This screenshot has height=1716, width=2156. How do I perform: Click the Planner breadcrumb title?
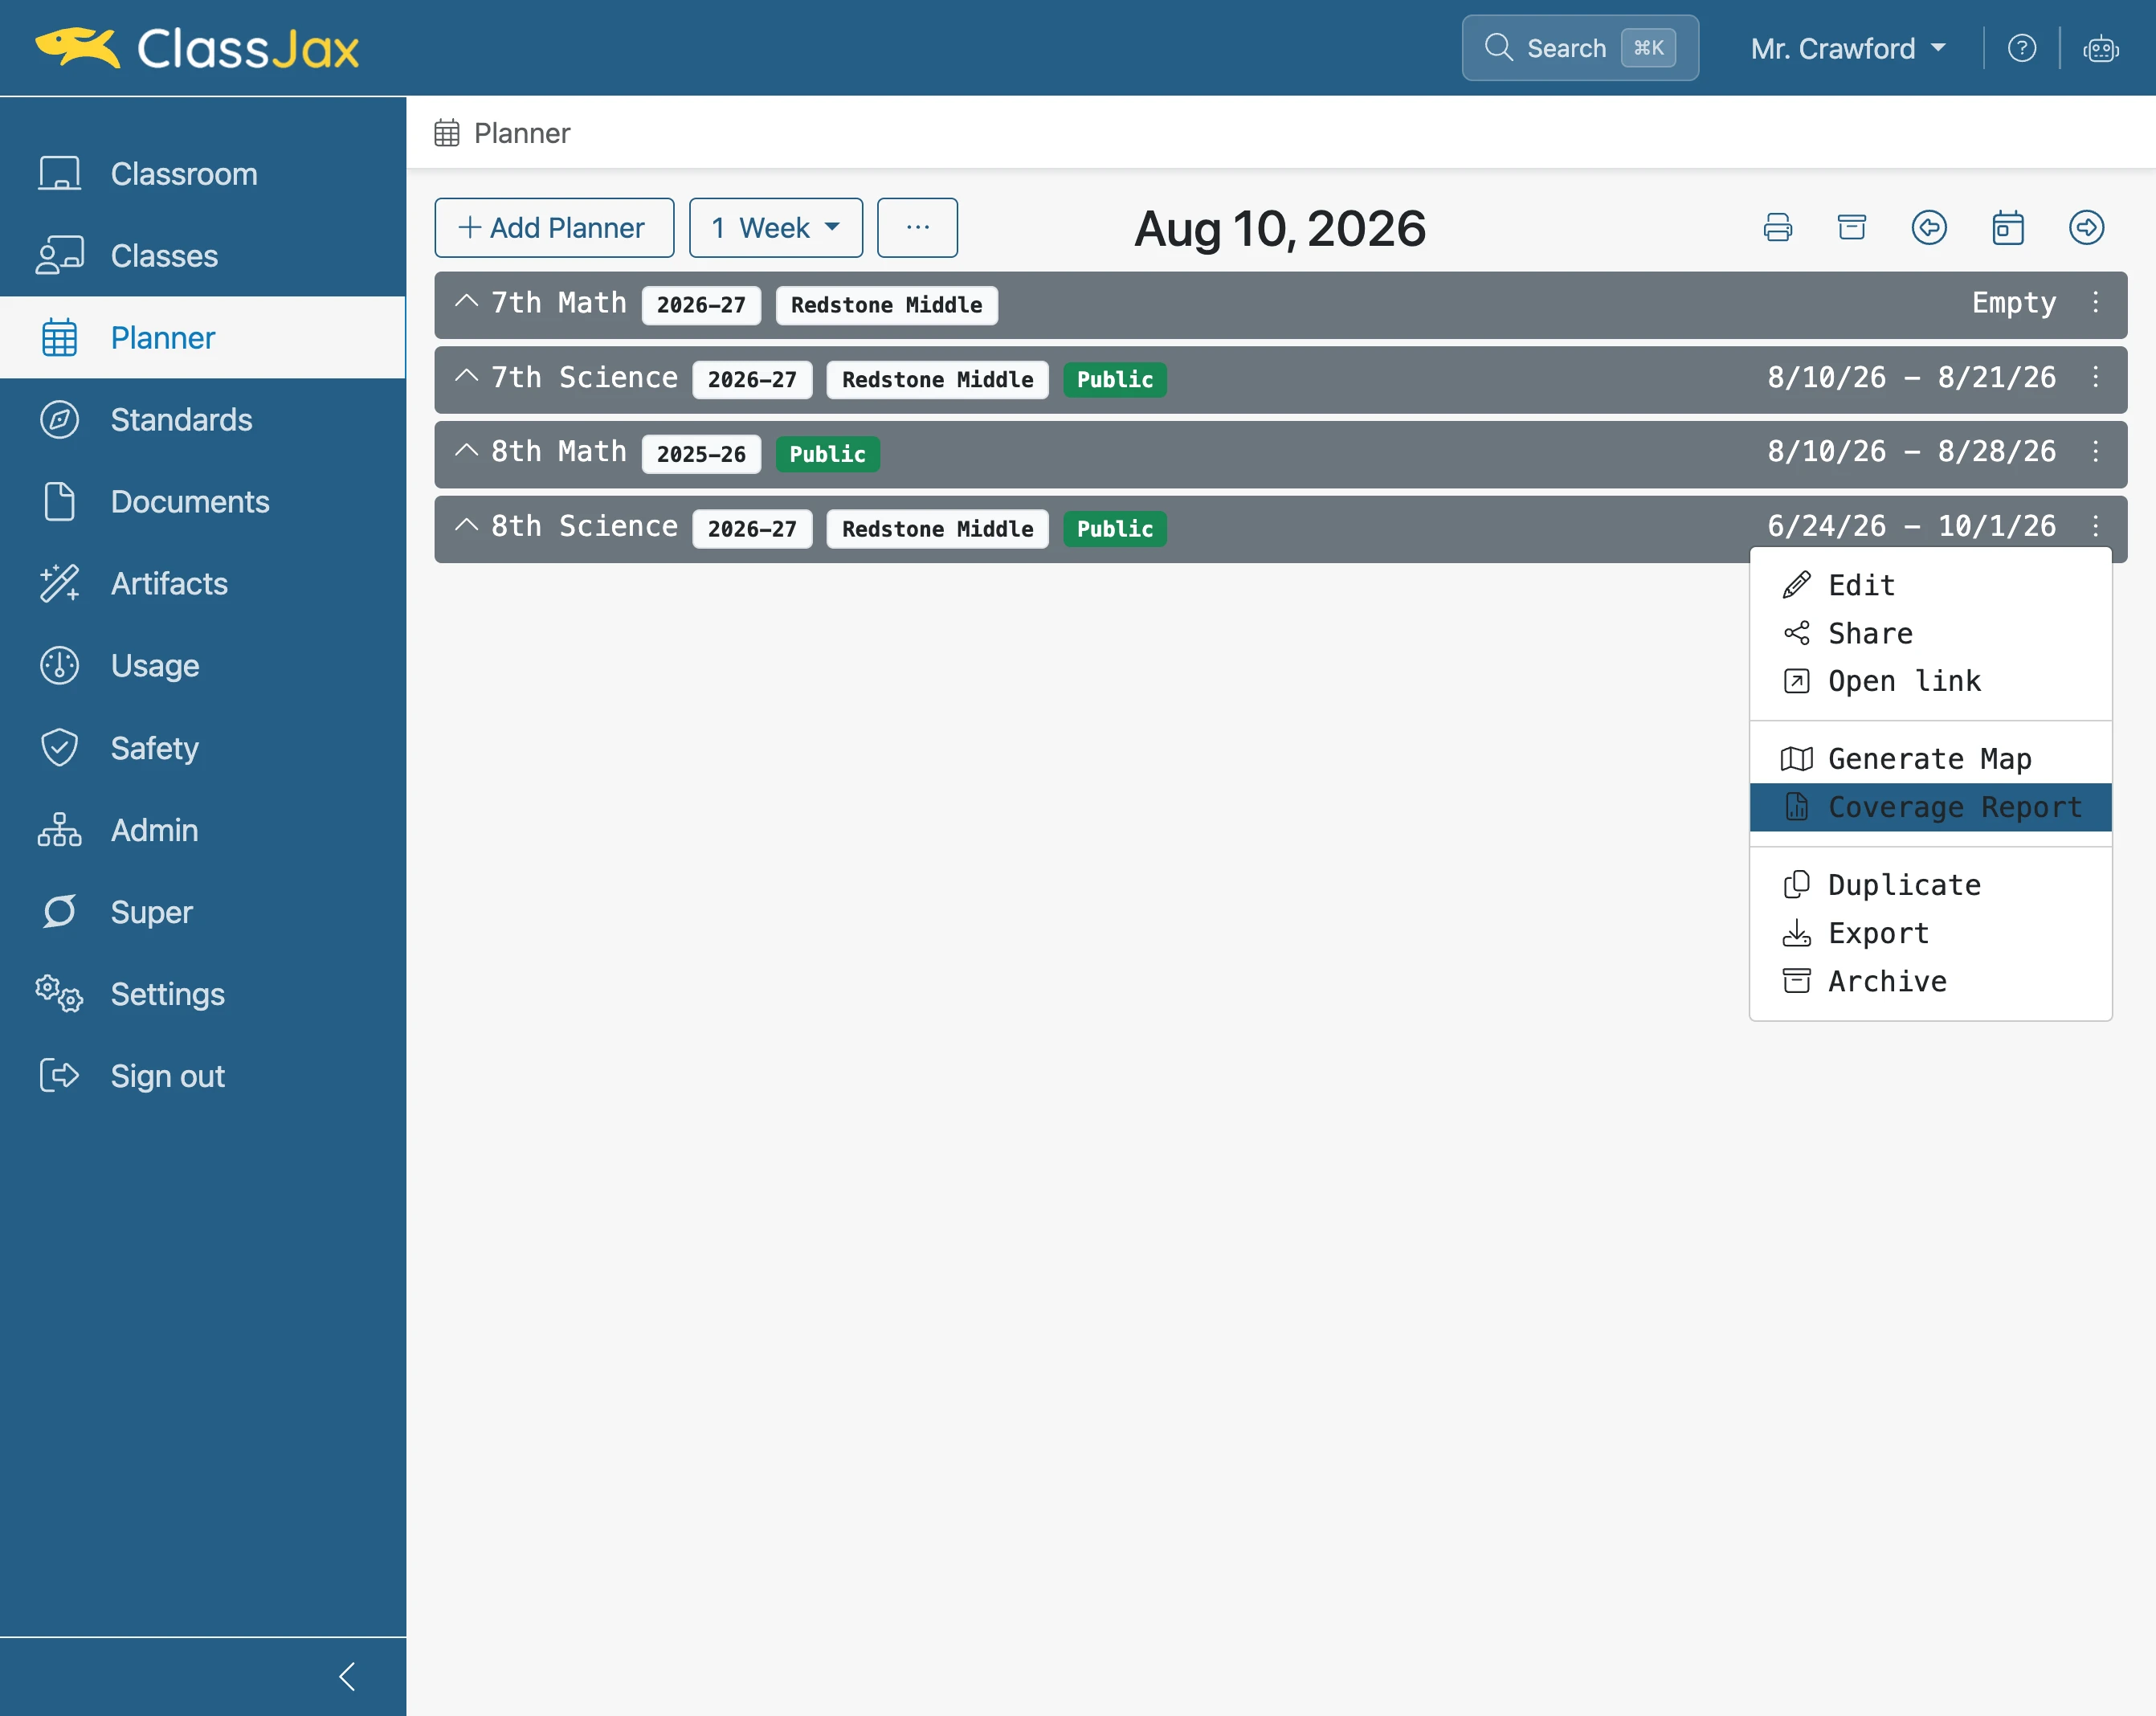(521, 133)
